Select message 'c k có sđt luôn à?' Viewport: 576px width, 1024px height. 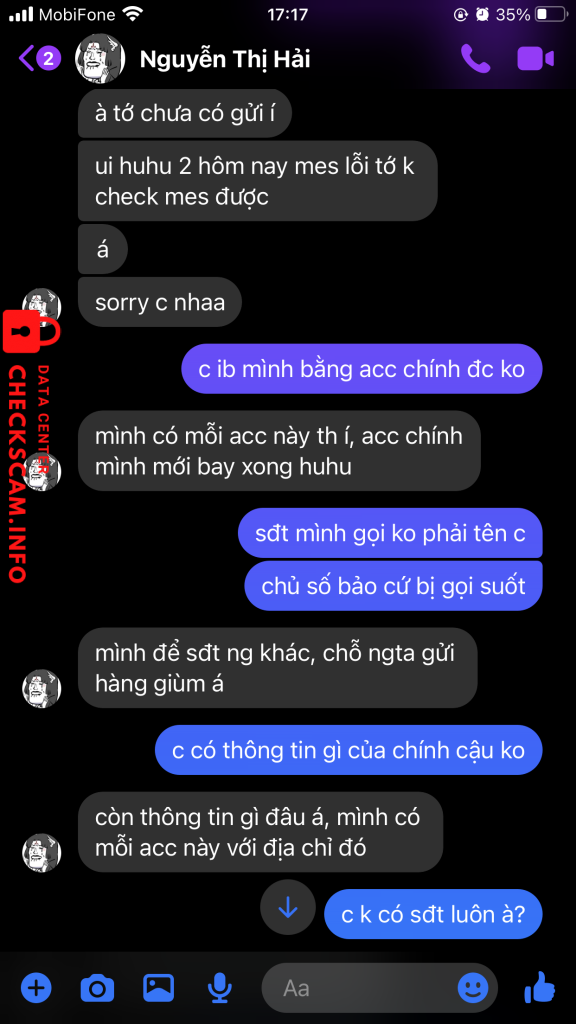point(433,914)
